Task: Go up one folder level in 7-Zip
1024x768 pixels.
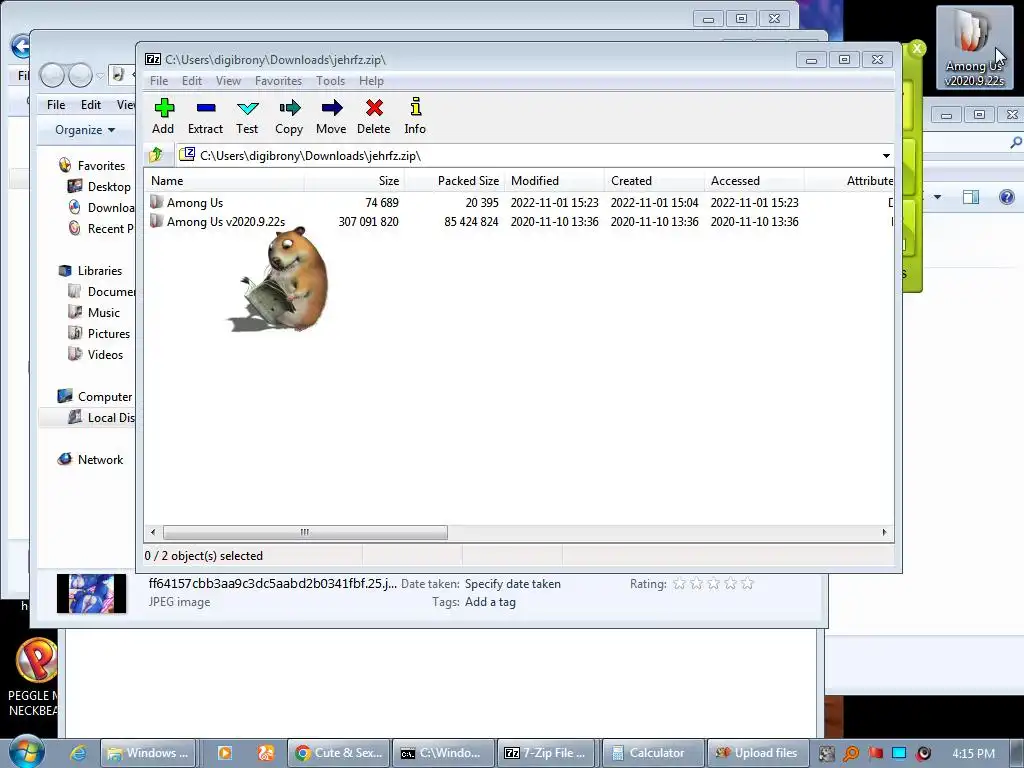Action: pos(156,155)
